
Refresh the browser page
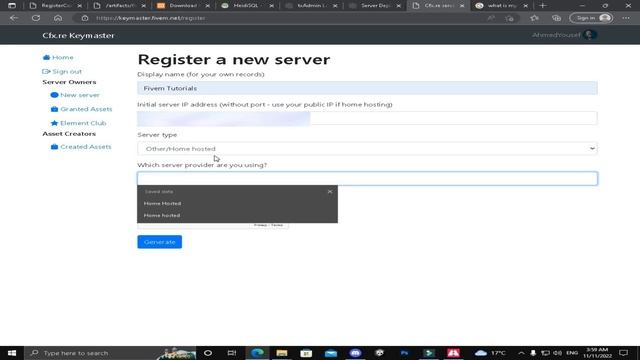pos(36,18)
